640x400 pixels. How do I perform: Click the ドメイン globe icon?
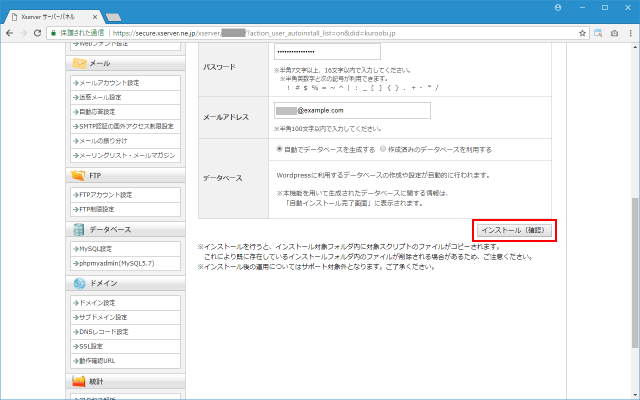79,283
